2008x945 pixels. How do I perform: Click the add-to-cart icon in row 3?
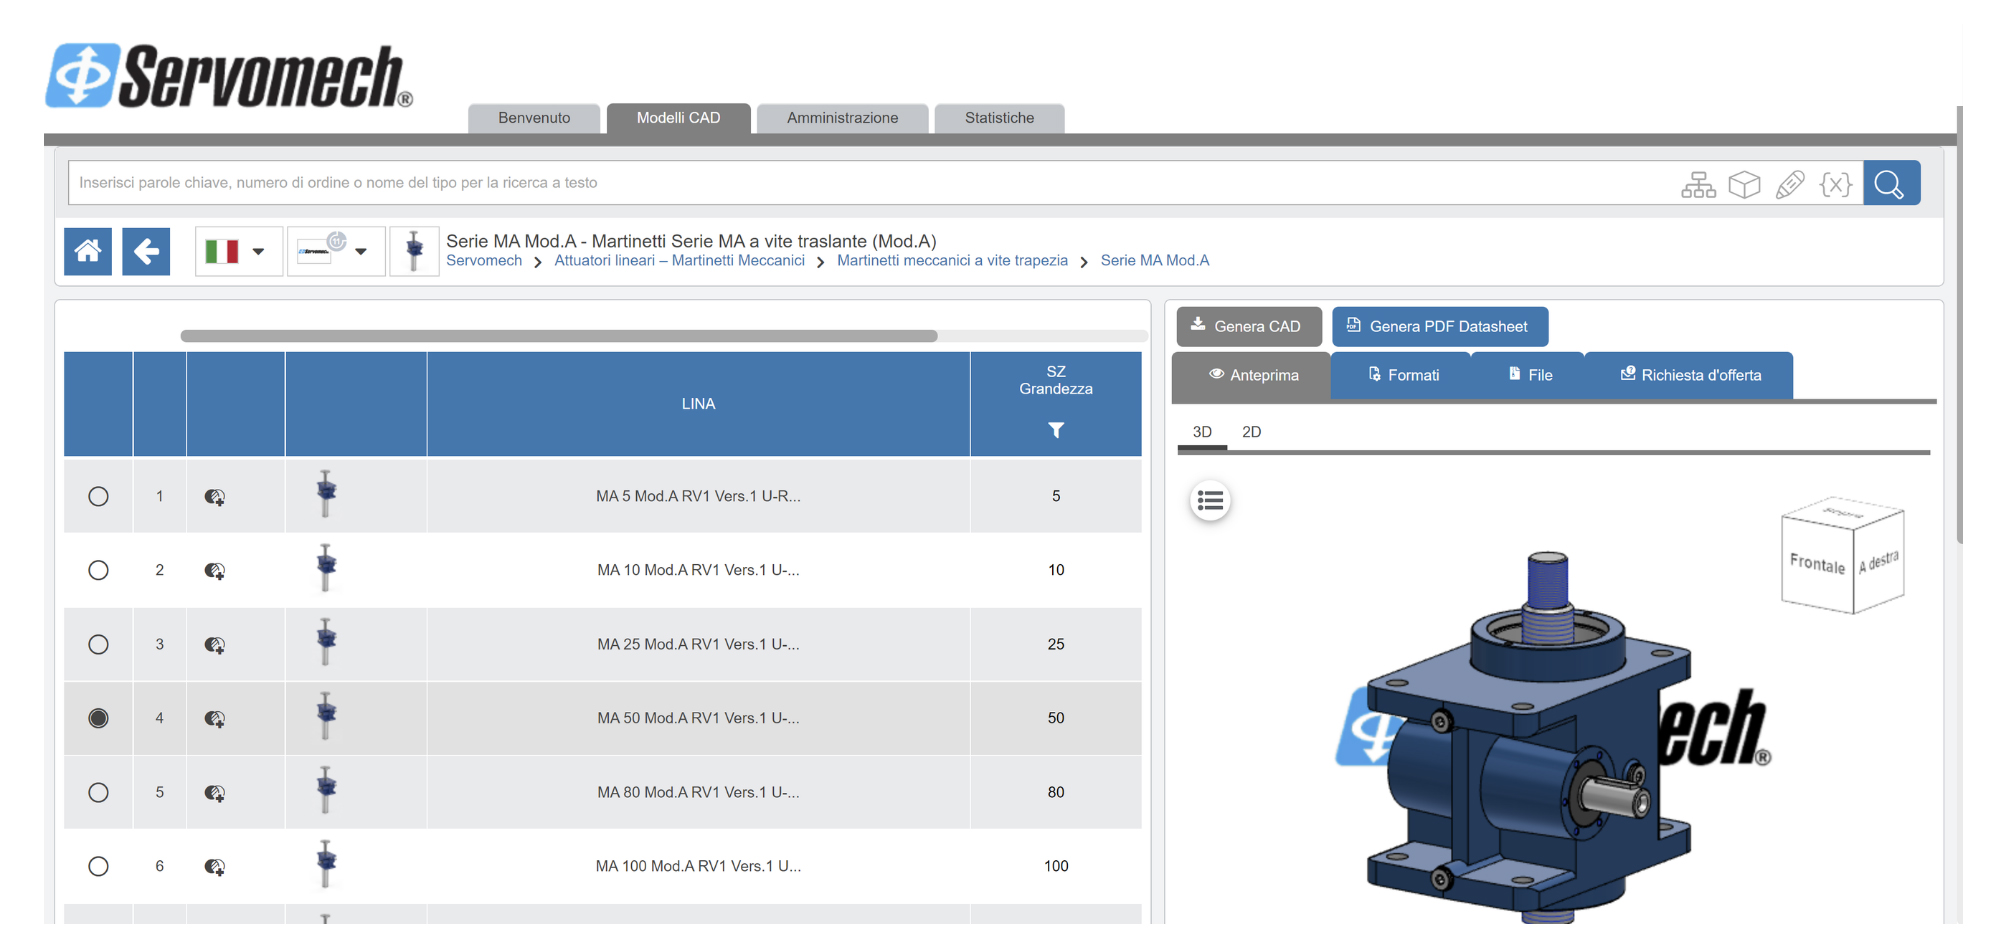coord(215,645)
